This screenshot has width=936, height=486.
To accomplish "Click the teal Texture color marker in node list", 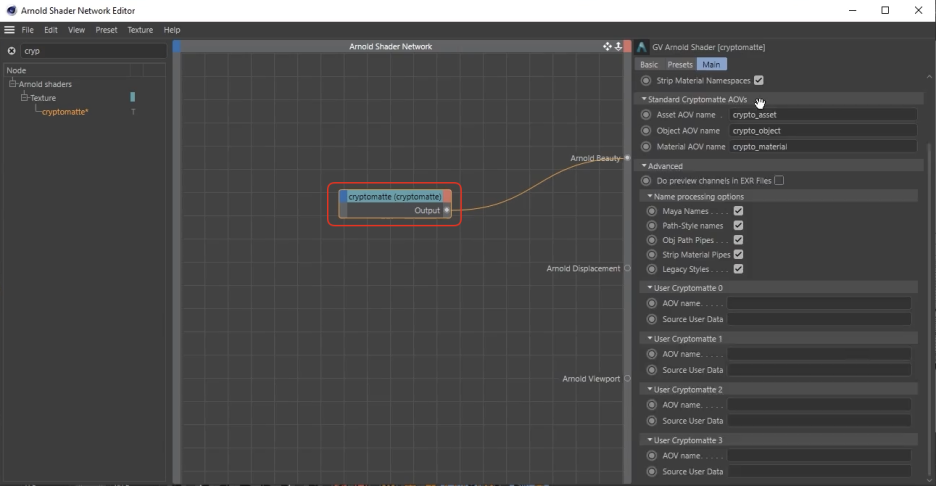I will tap(133, 97).
